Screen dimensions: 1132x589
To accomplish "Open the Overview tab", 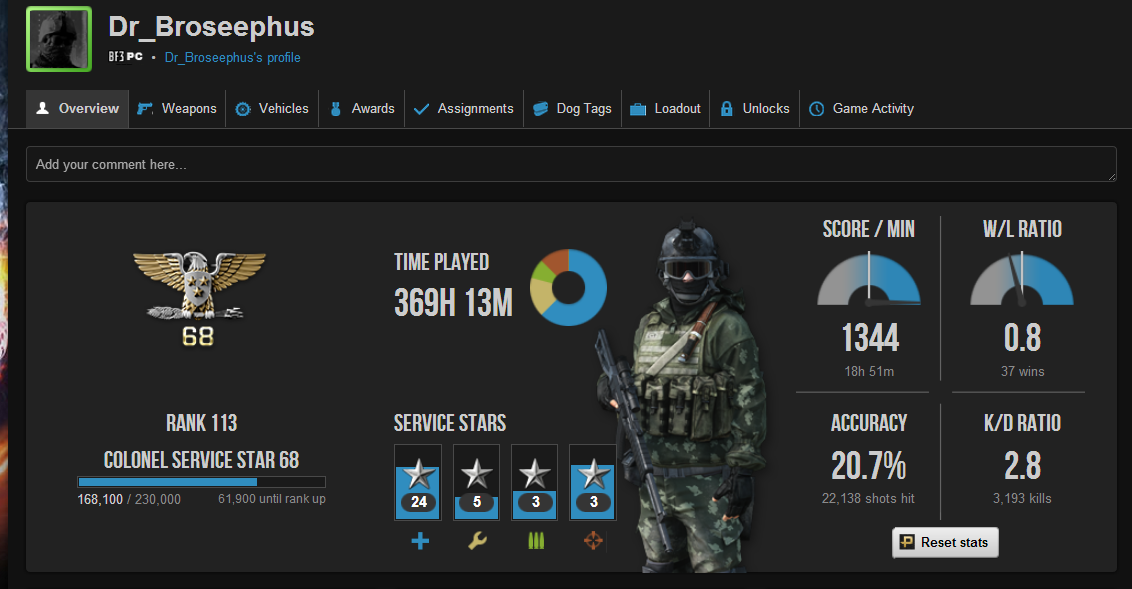I will (x=77, y=109).
